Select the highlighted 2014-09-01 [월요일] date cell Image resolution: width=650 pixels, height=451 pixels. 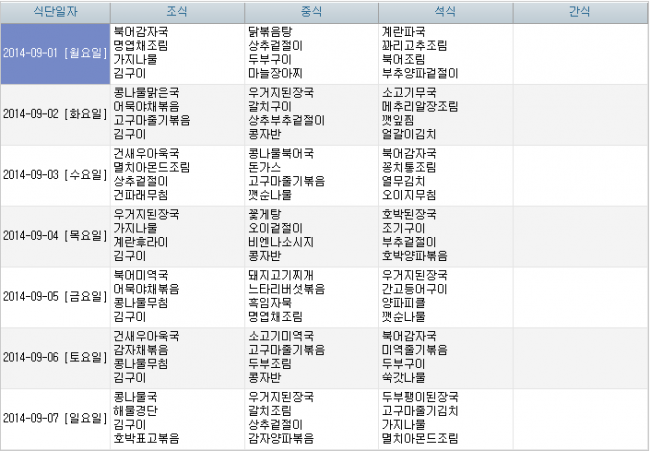(54, 53)
